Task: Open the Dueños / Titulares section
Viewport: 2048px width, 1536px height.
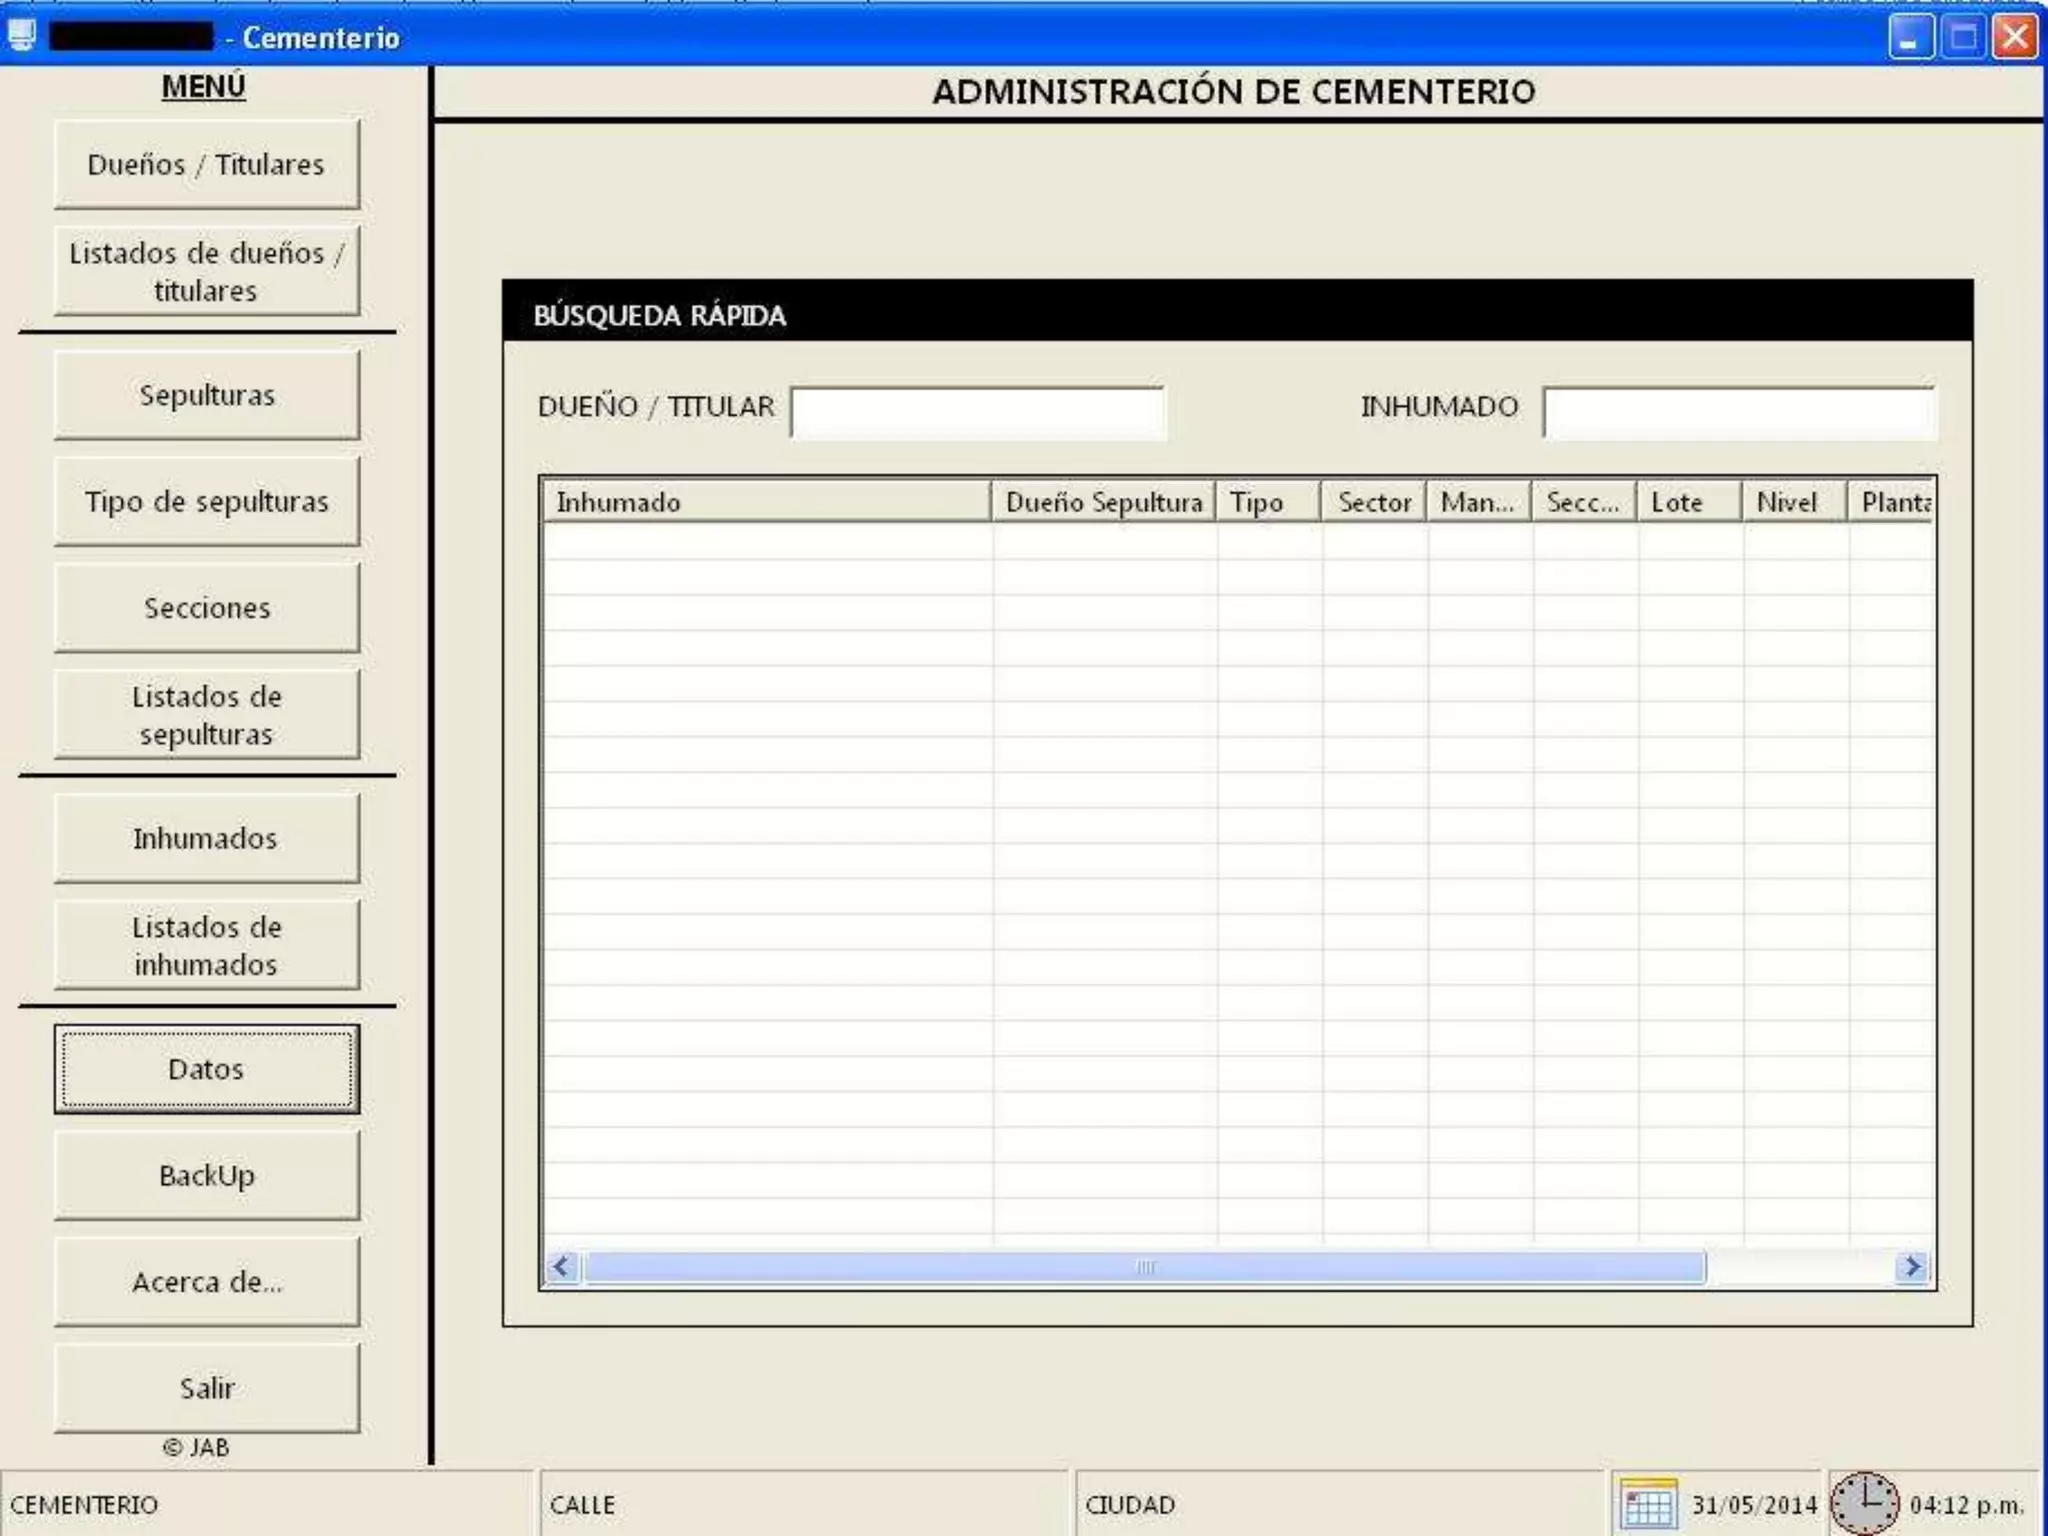Action: (x=206, y=164)
